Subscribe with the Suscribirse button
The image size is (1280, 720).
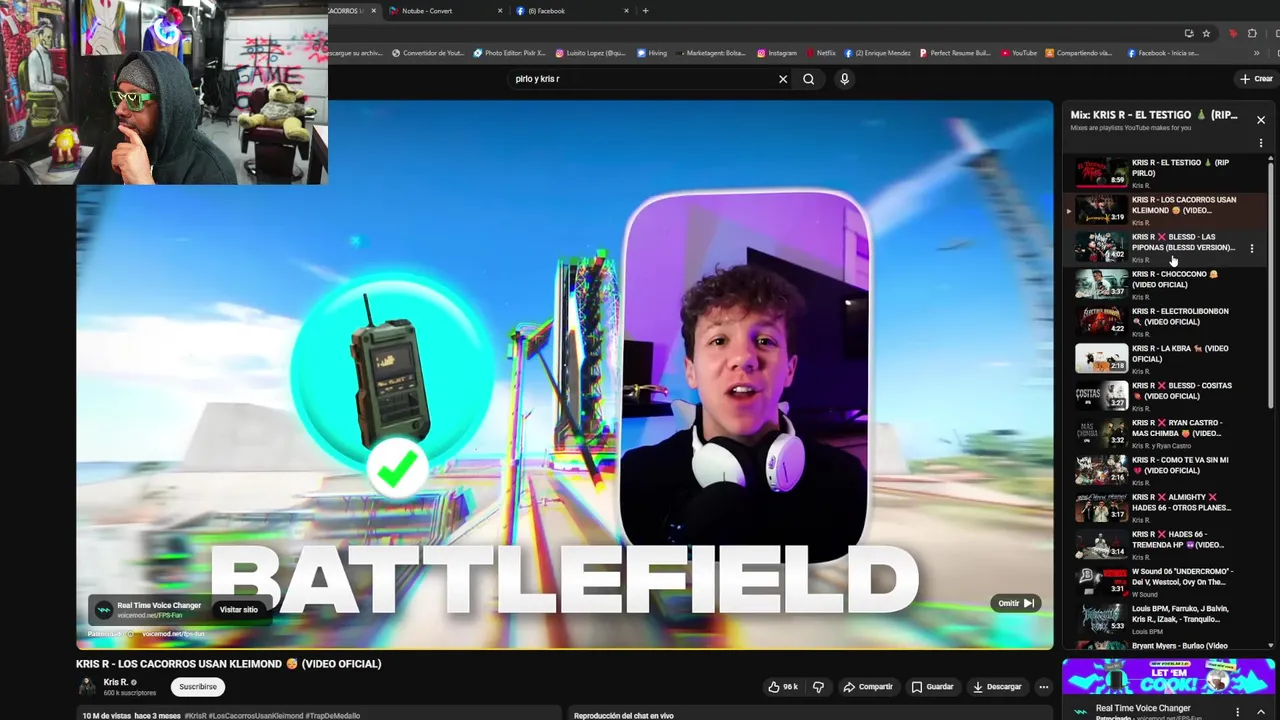(198, 687)
